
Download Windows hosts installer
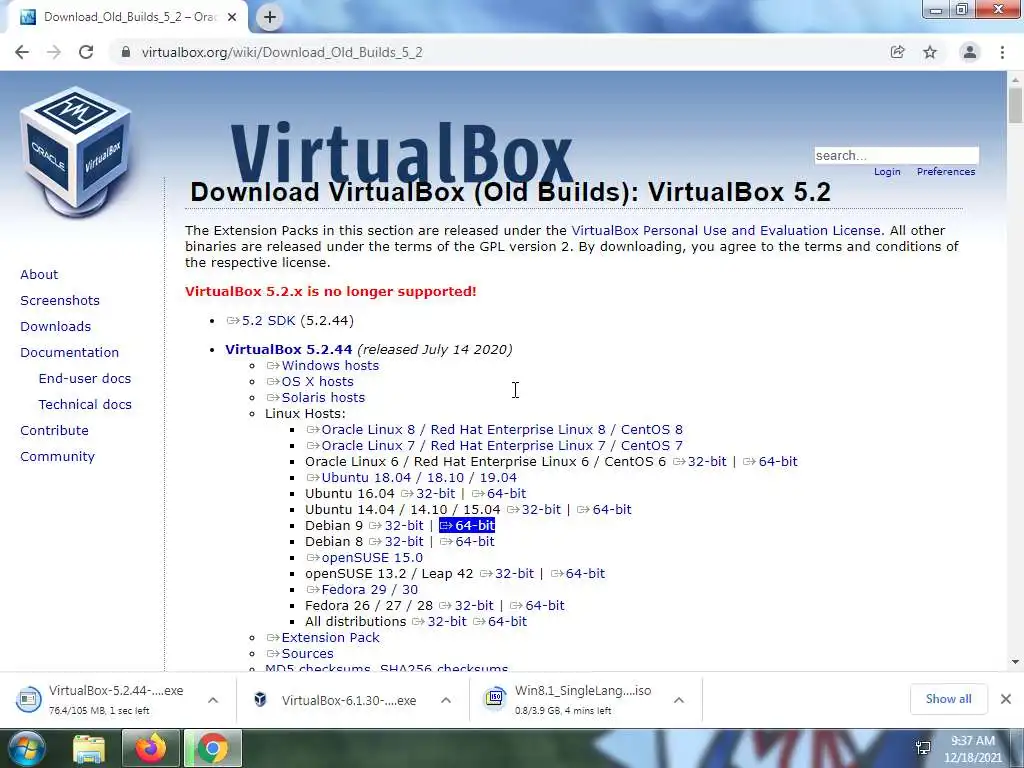tap(323, 366)
